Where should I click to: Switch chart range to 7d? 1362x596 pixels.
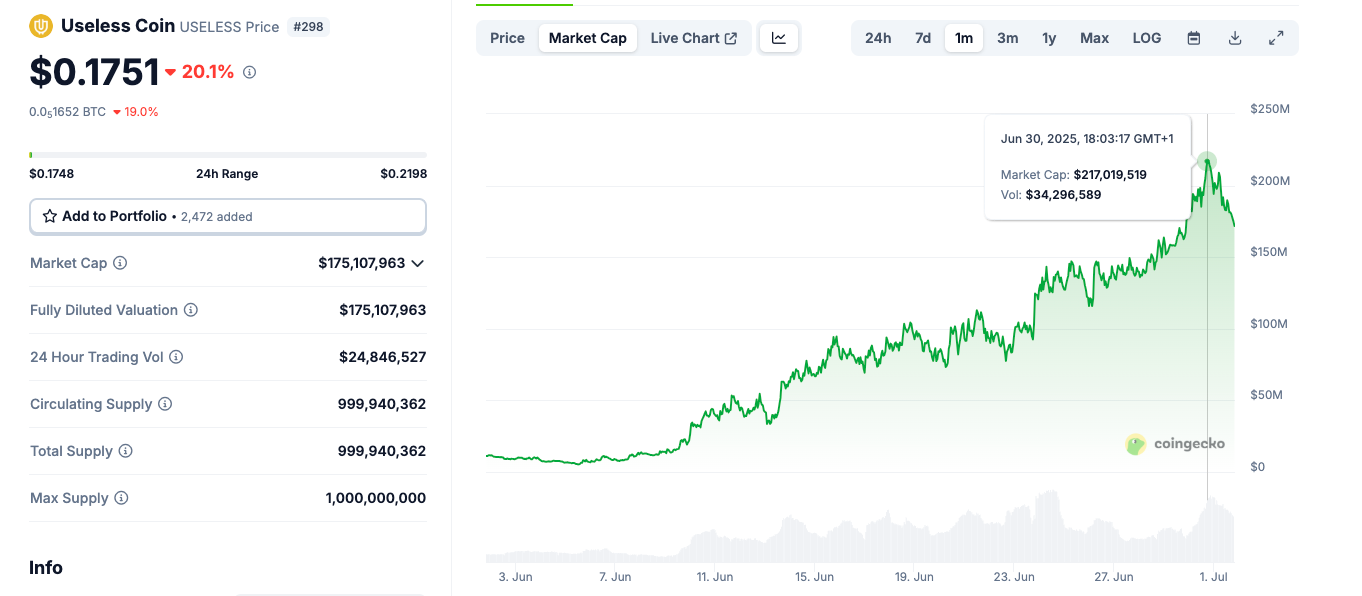pos(922,38)
